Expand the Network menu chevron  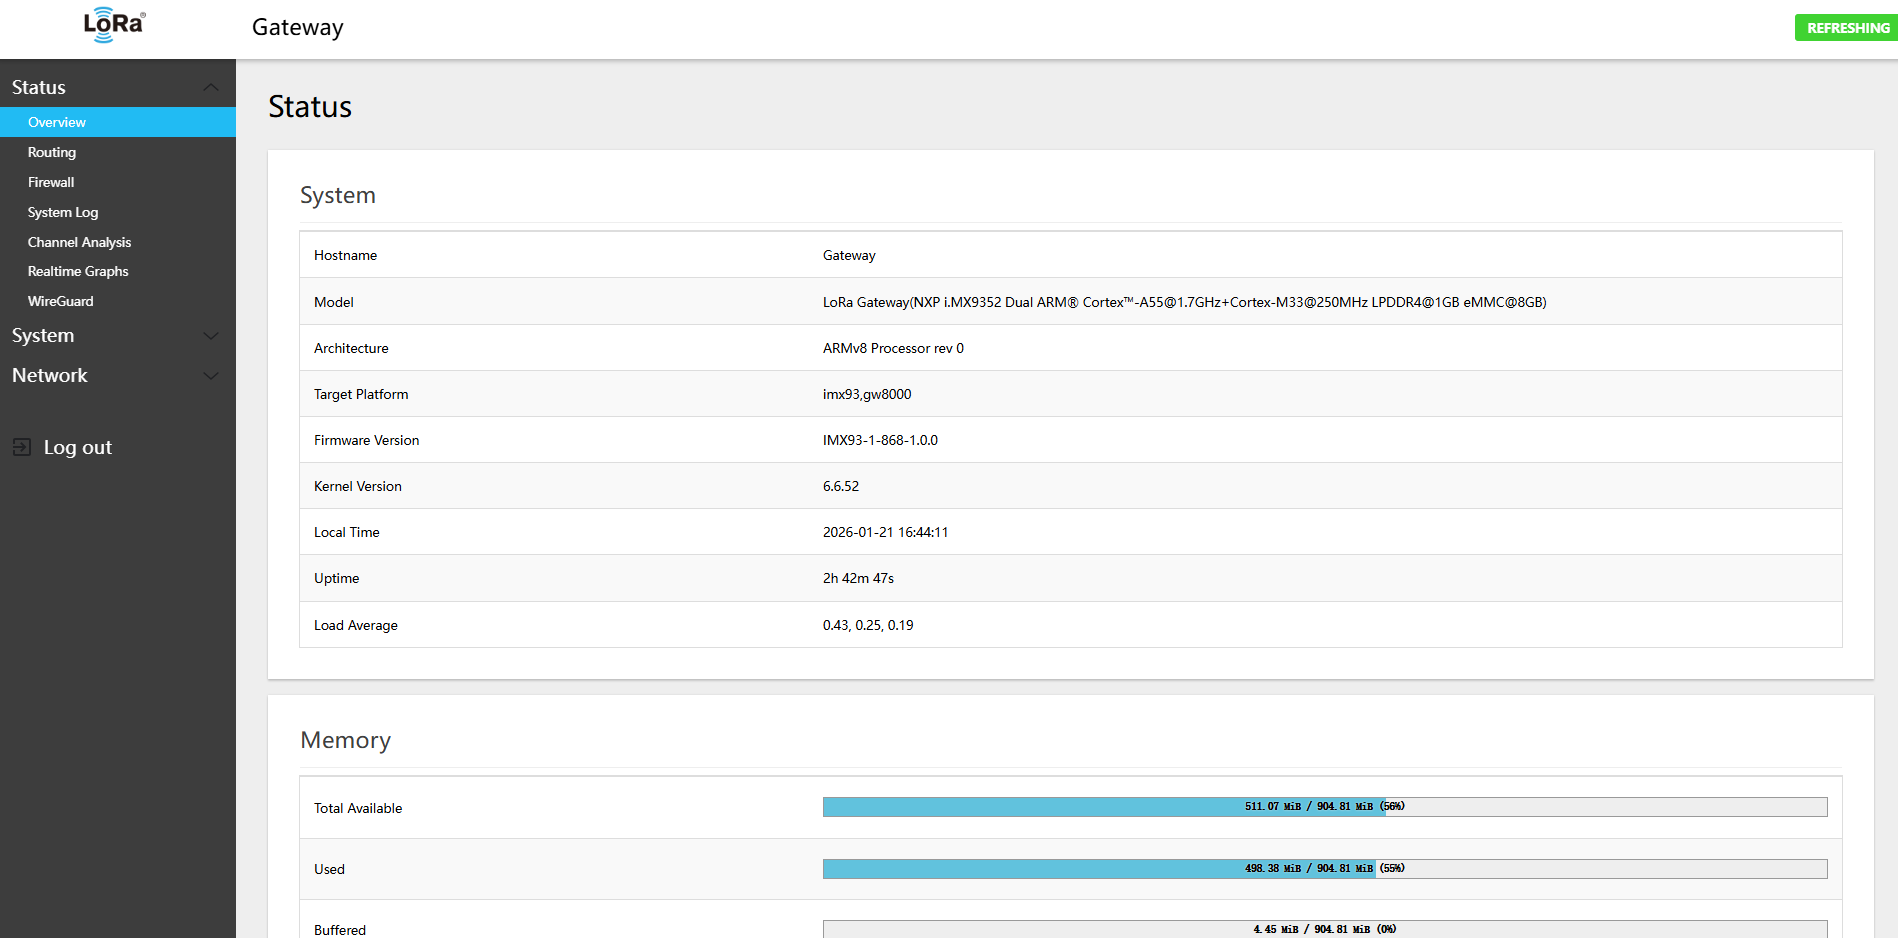[211, 376]
